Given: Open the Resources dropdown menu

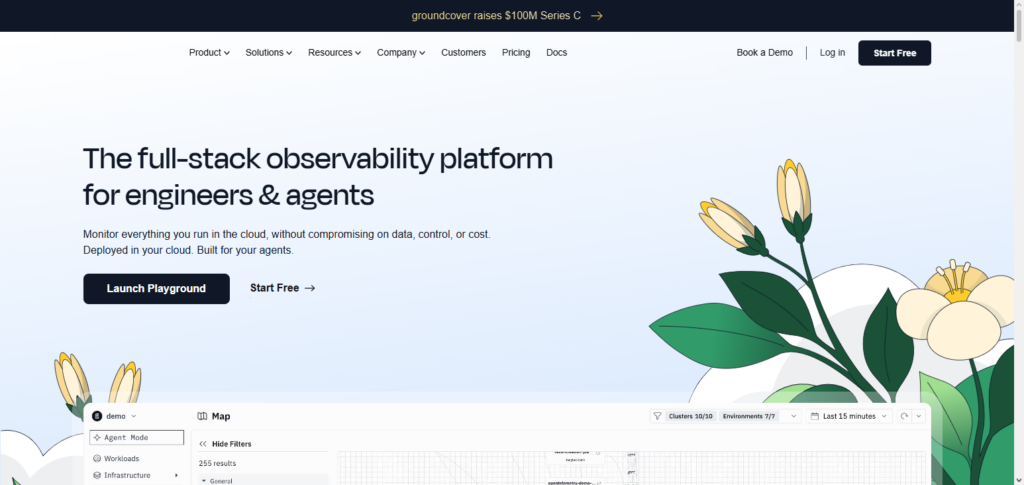Looking at the screenshot, I should (334, 53).
